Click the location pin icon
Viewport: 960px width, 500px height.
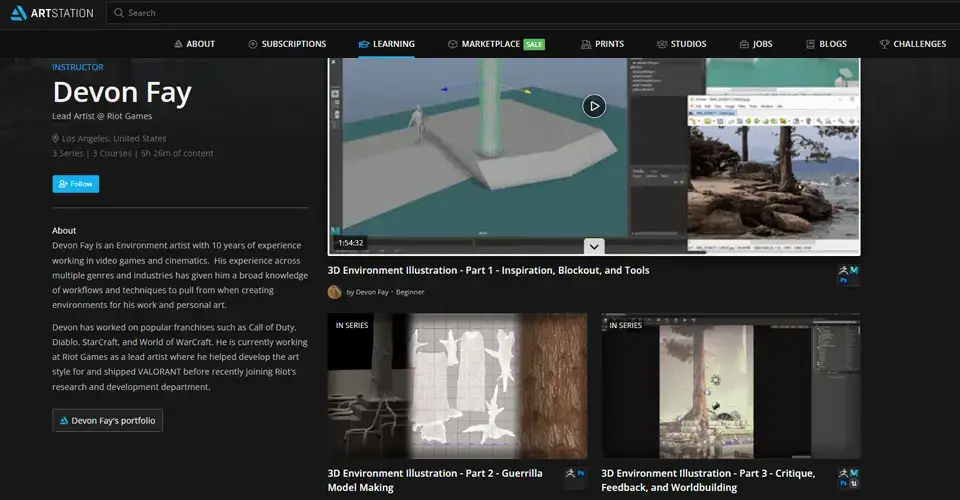click(x=55, y=138)
